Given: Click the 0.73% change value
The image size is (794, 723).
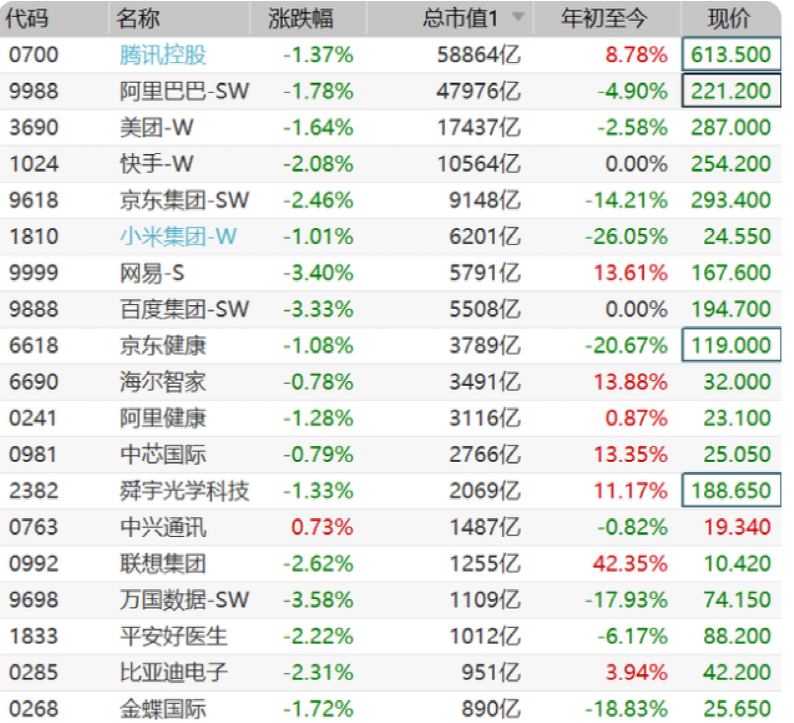Looking at the screenshot, I should tap(322, 527).
